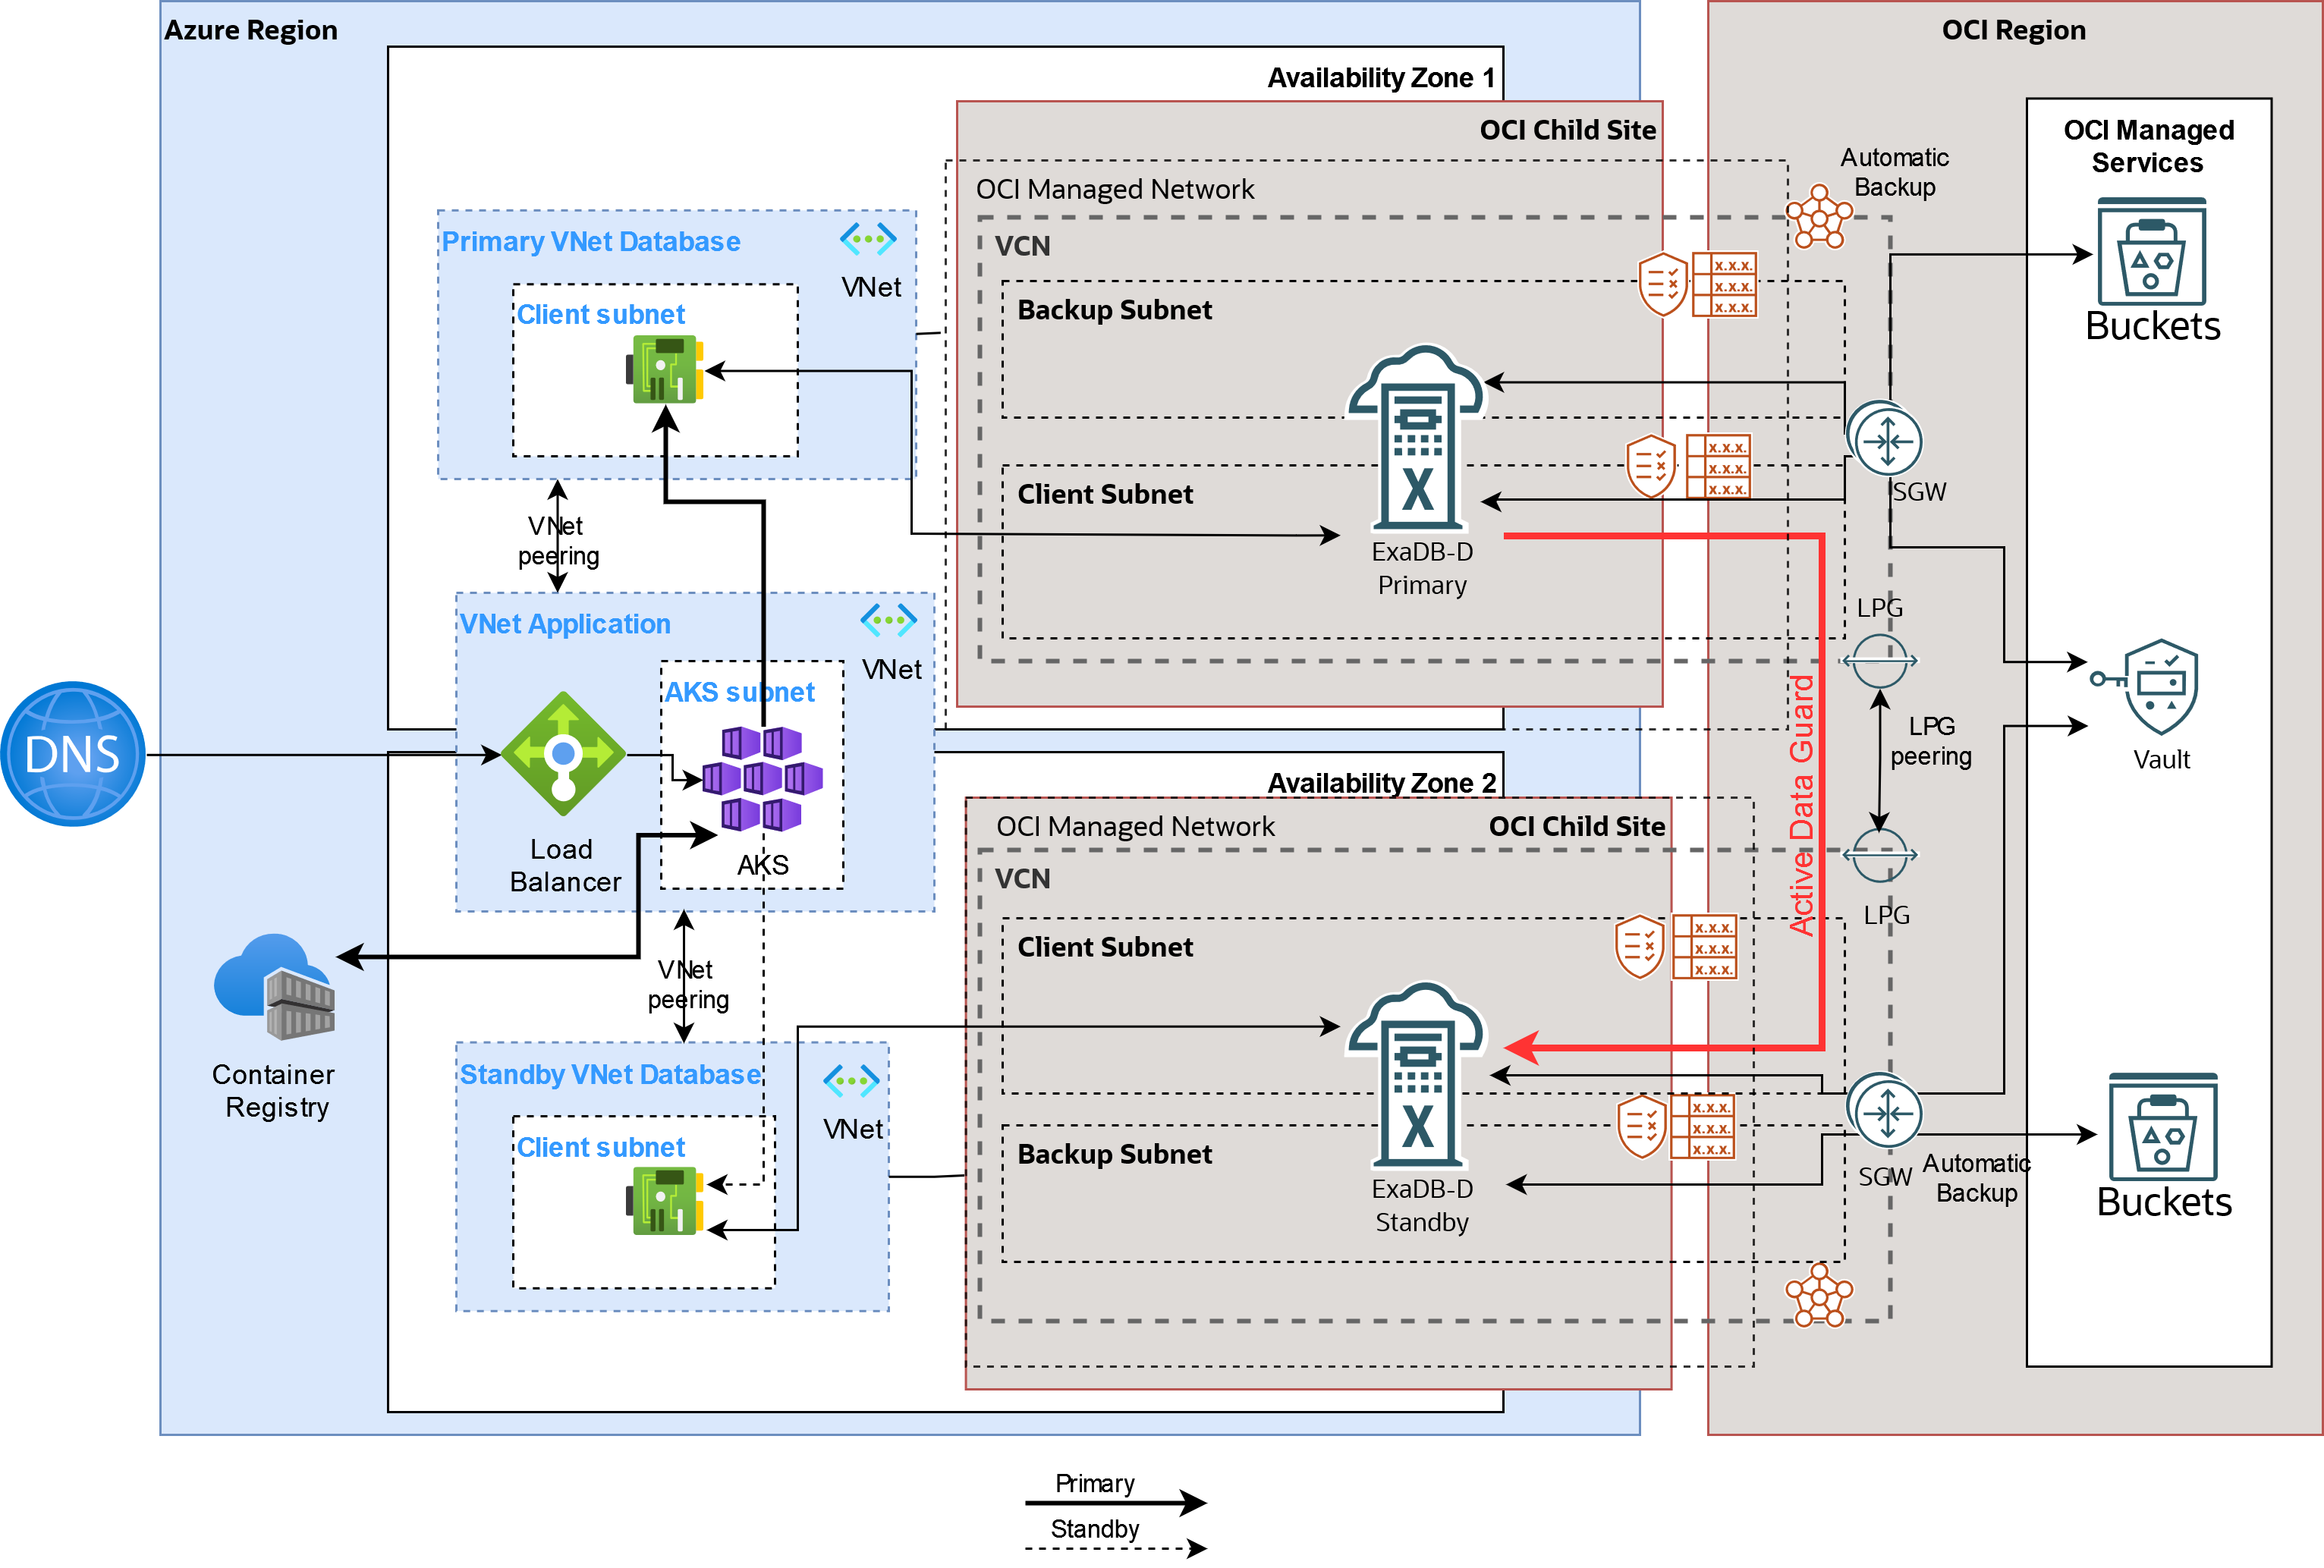Select the lower SGW service gateway icon
The height and width of the screenshot is (1568, 2324).
(x=1885, y=1111)
